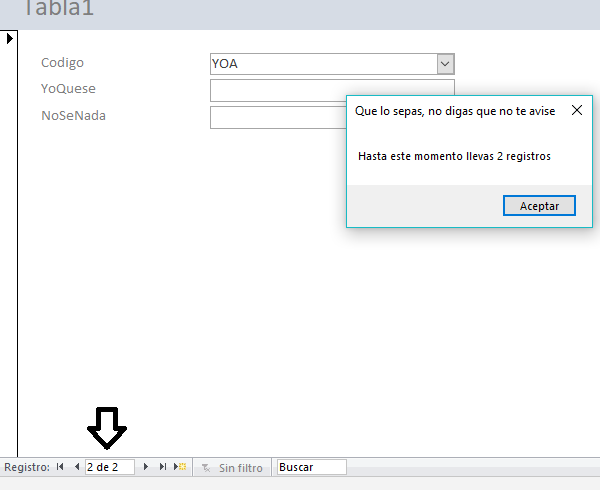
Task: Create new blank record icon
Action: (180, 467)
